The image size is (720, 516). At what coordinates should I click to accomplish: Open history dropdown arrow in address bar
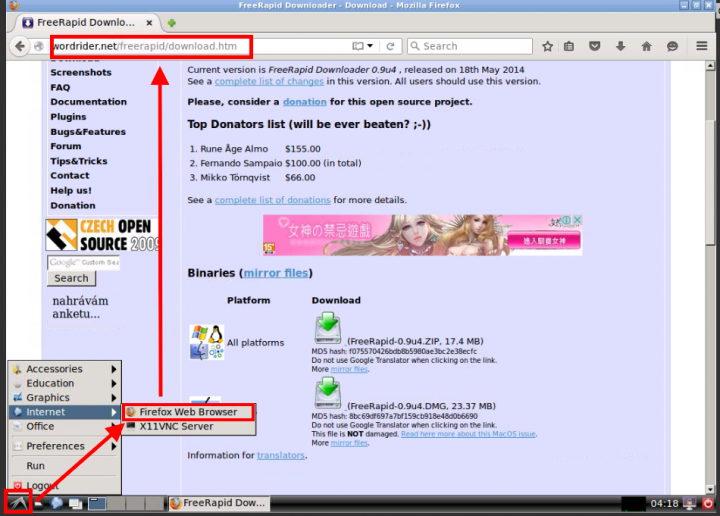click(x=370, y=46)
